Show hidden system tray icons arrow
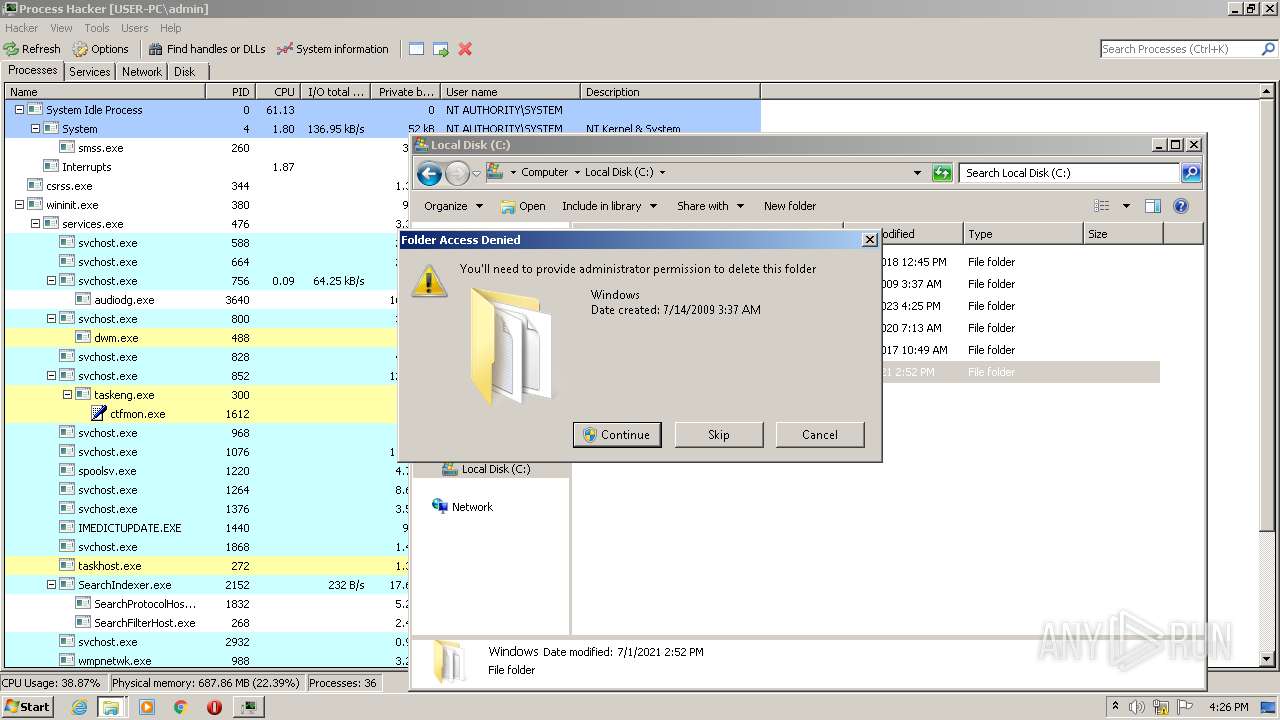This screenshot has width=1280, height=720. pos(1116,707)
